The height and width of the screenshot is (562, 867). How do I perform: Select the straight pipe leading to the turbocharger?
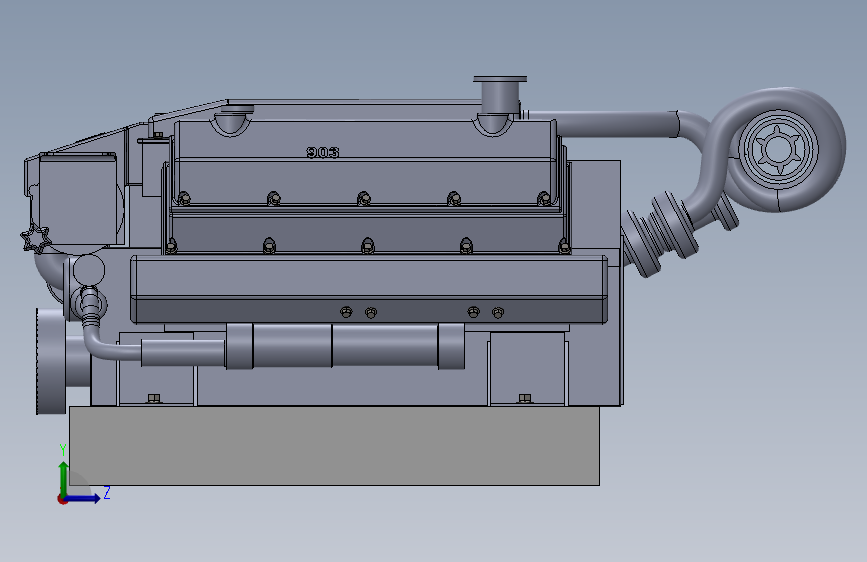pyautogui.click(x=616, y=124)
